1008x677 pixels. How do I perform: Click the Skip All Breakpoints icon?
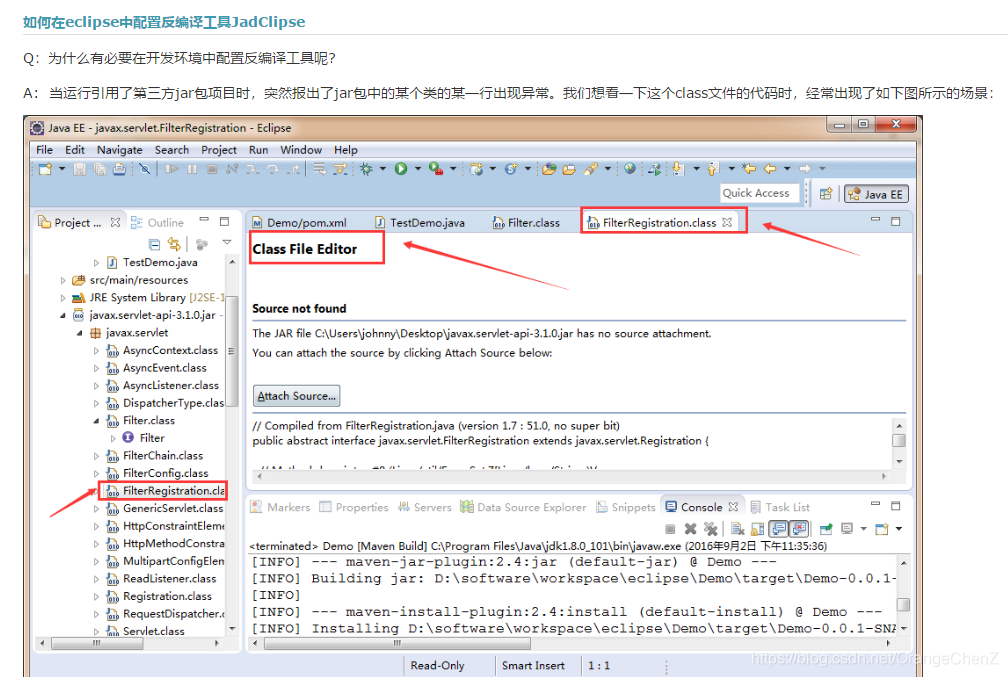pyautogui.click(x=145, y=169)
